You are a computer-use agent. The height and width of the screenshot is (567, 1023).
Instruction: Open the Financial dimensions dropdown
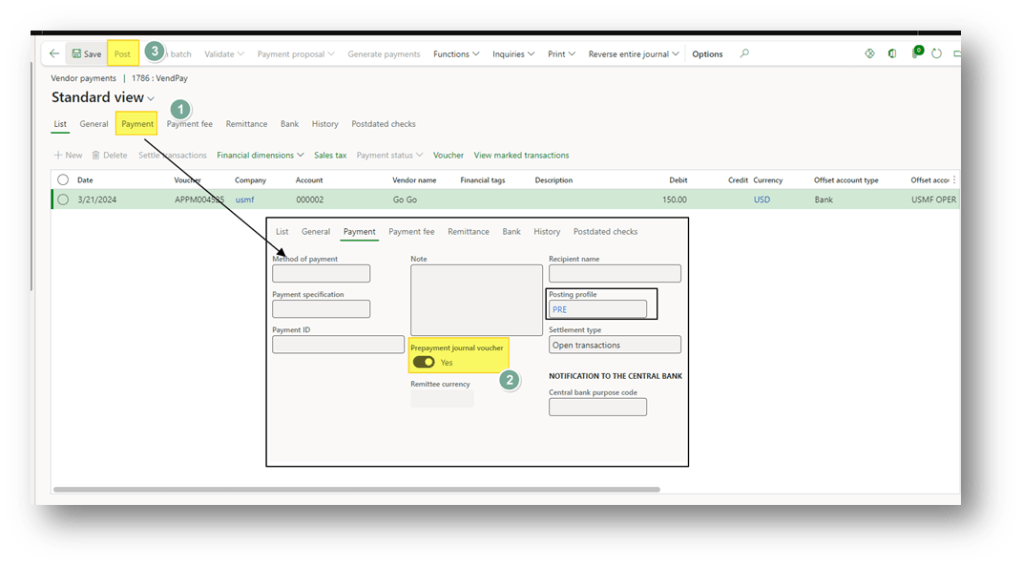[x=260, y=155]
